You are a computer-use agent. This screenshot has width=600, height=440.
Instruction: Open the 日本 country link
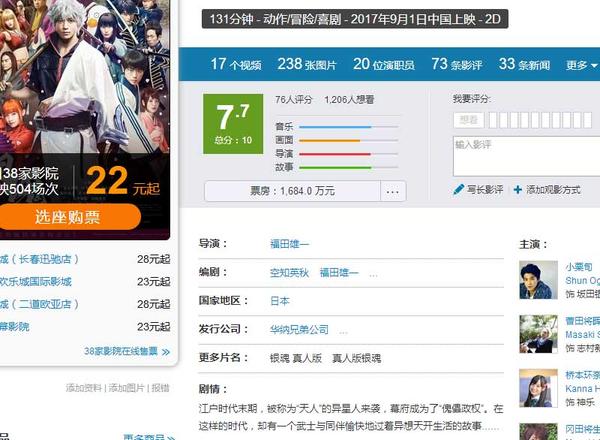point(280,301)
